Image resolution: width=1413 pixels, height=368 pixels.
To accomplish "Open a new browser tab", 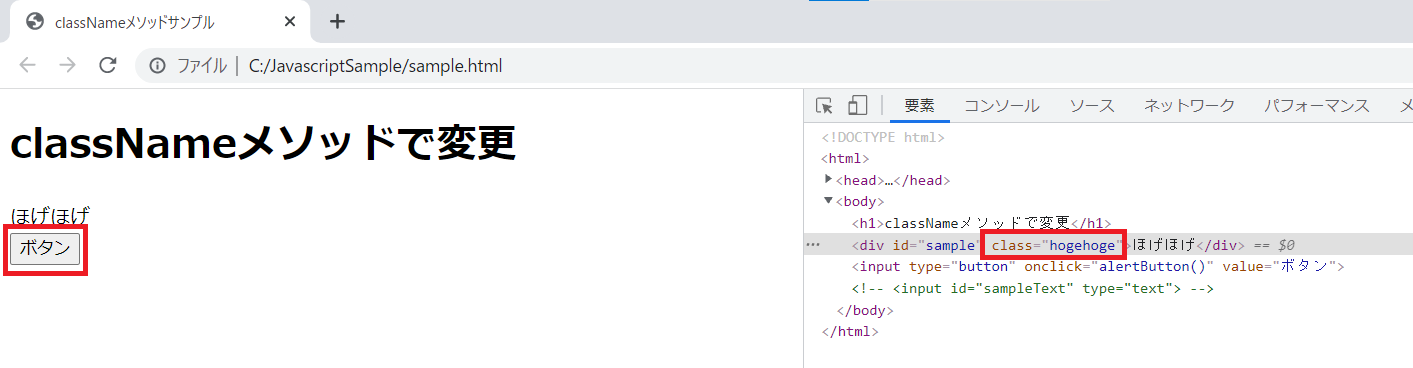I will coord(337,21).
